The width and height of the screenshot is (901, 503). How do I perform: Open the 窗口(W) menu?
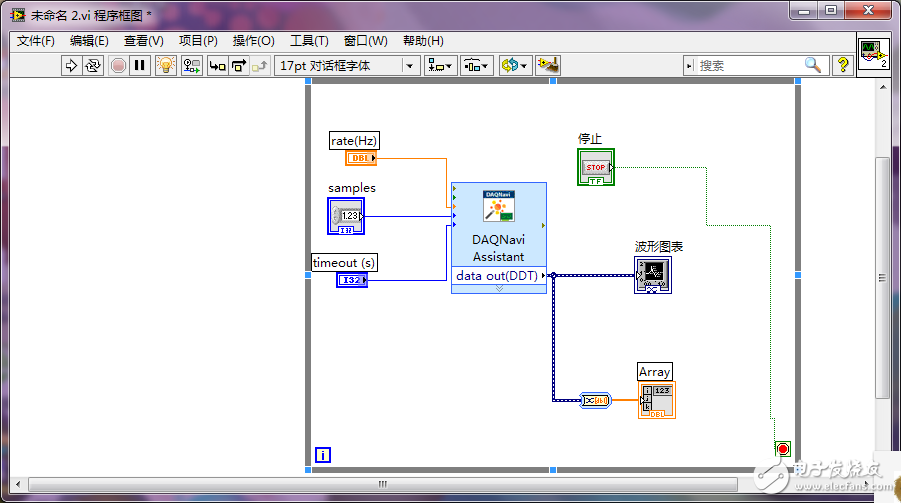[365, 41]
